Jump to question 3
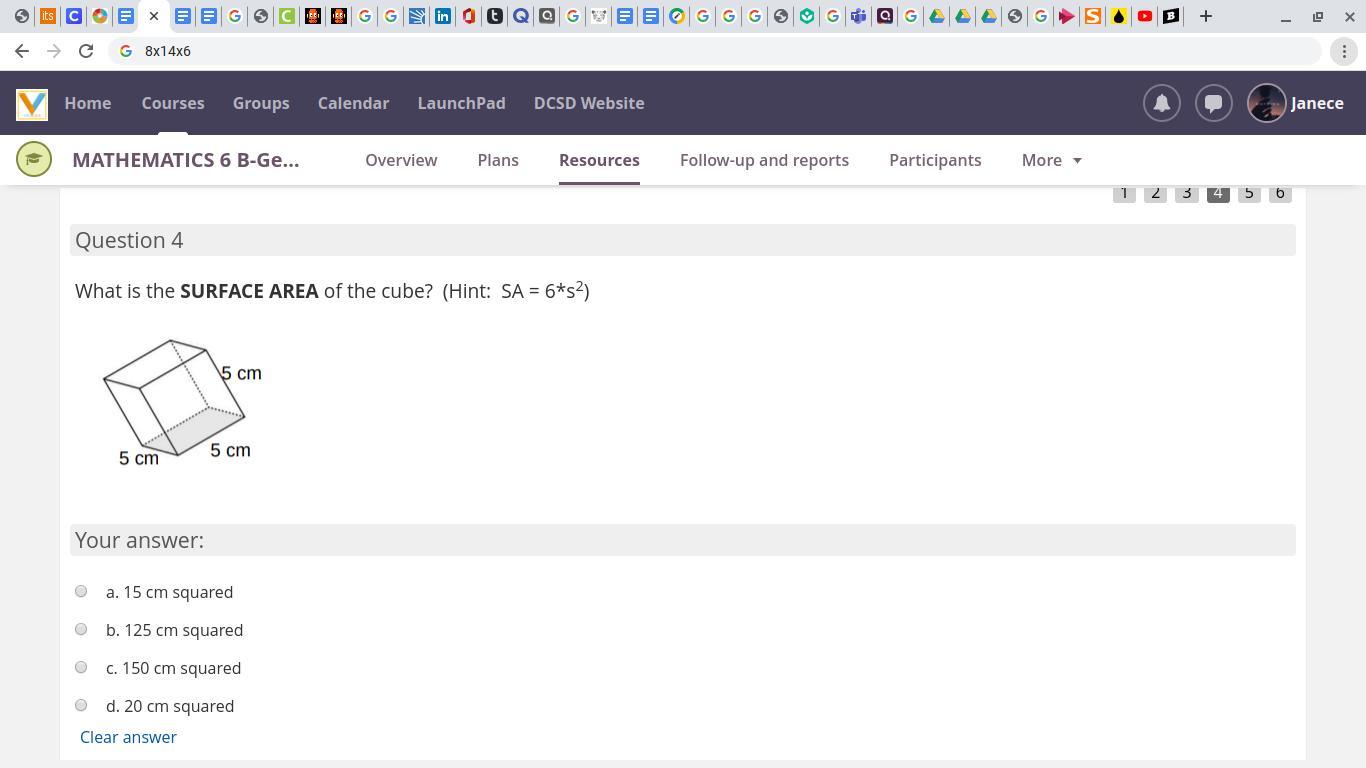The height and width of the screenshot is (768, 1366). tap(1187, 193)
